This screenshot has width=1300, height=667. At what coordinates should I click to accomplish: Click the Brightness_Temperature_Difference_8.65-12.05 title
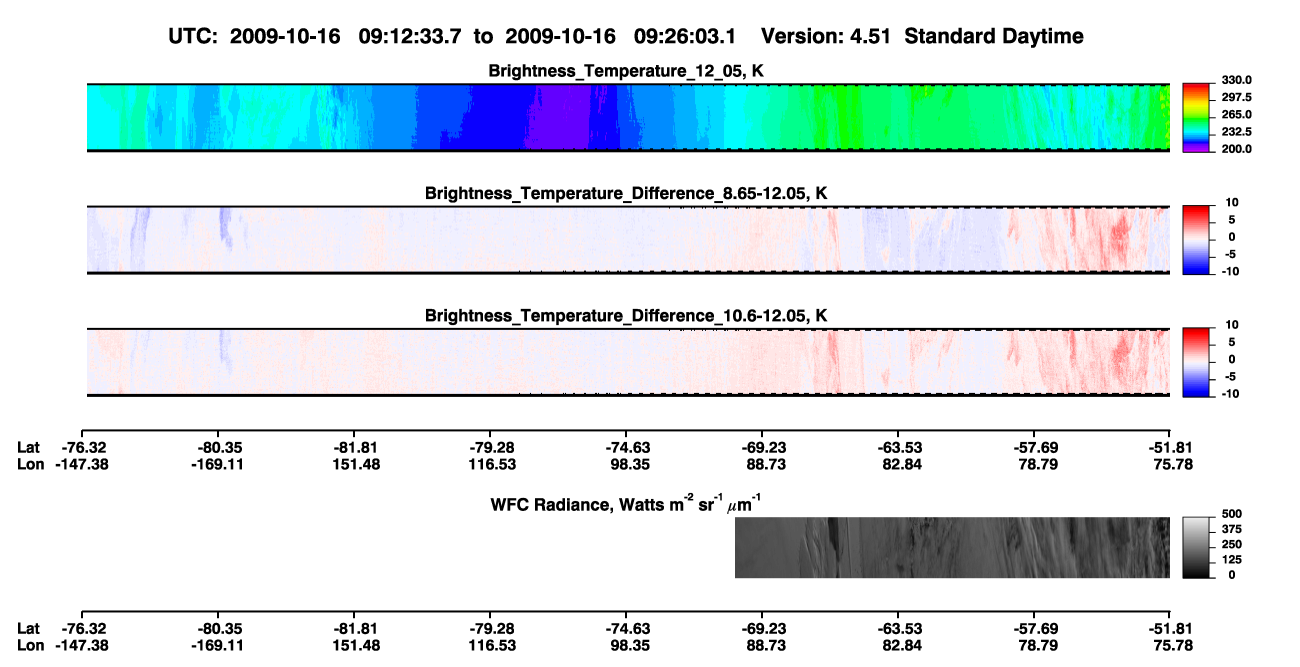[x=626, y=193]
